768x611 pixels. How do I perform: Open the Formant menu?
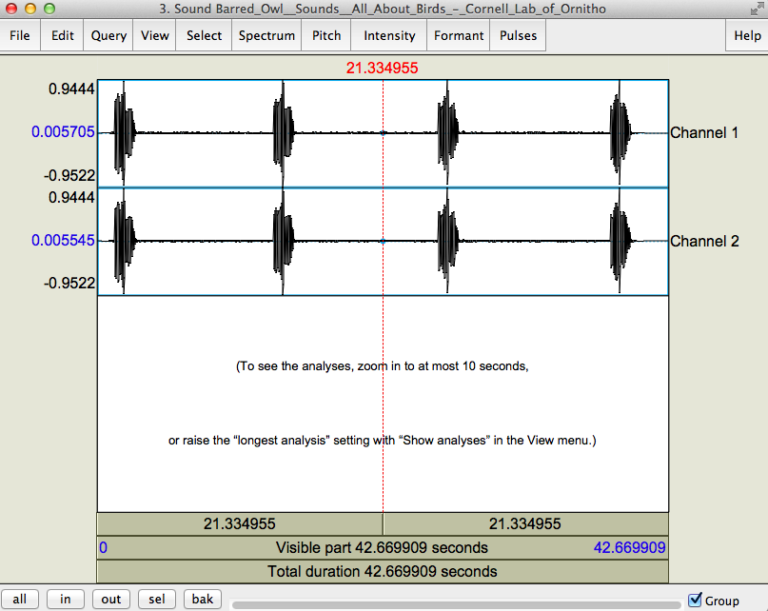pyautogui.click(x=459, y=36)
